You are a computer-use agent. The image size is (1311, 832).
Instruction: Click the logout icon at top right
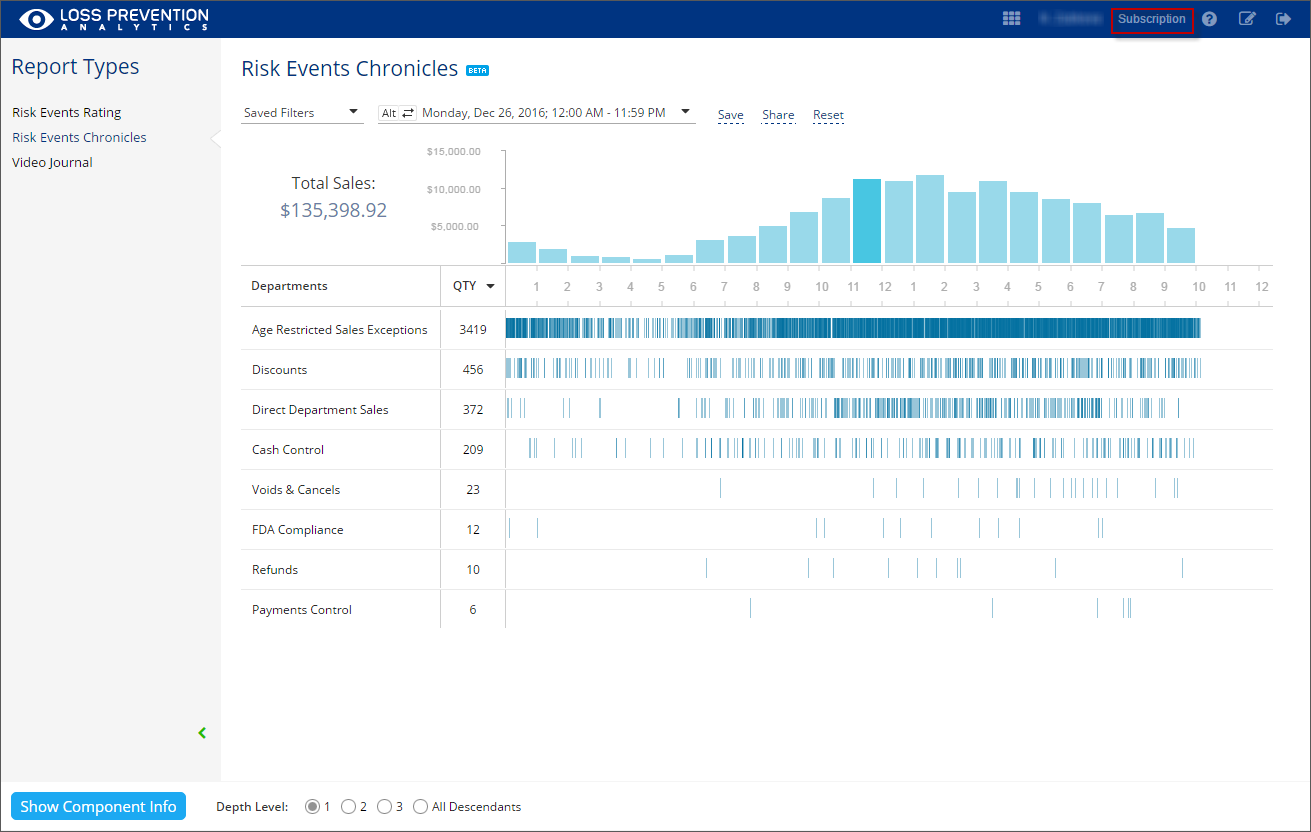pyautogui.click(x=1283, y=18)
